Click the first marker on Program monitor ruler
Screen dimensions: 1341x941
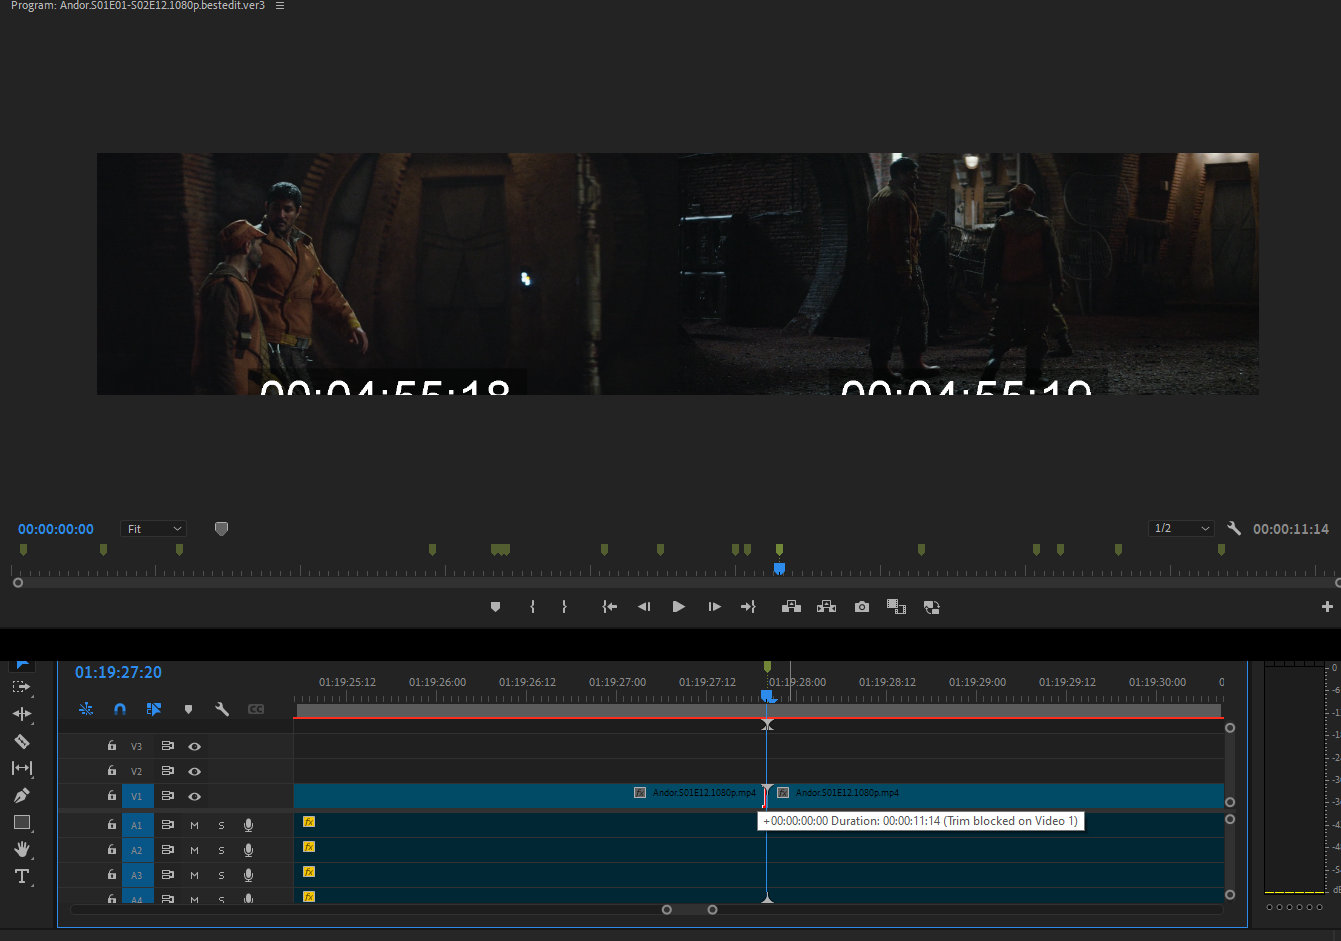pyautogui.click(x=23, y=549)
